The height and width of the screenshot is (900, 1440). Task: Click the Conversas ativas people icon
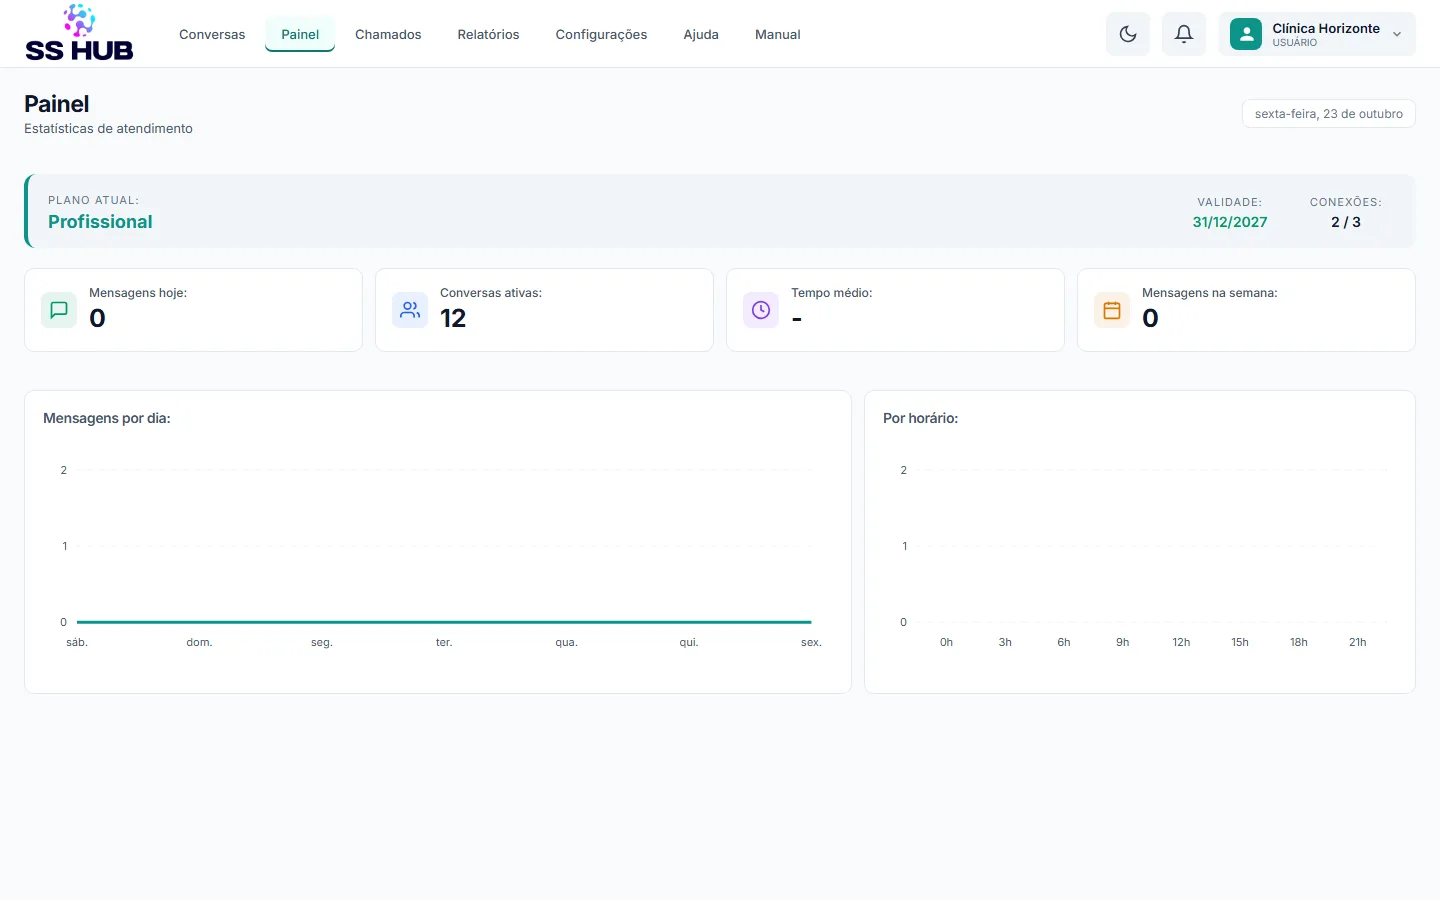pos(410,310)
